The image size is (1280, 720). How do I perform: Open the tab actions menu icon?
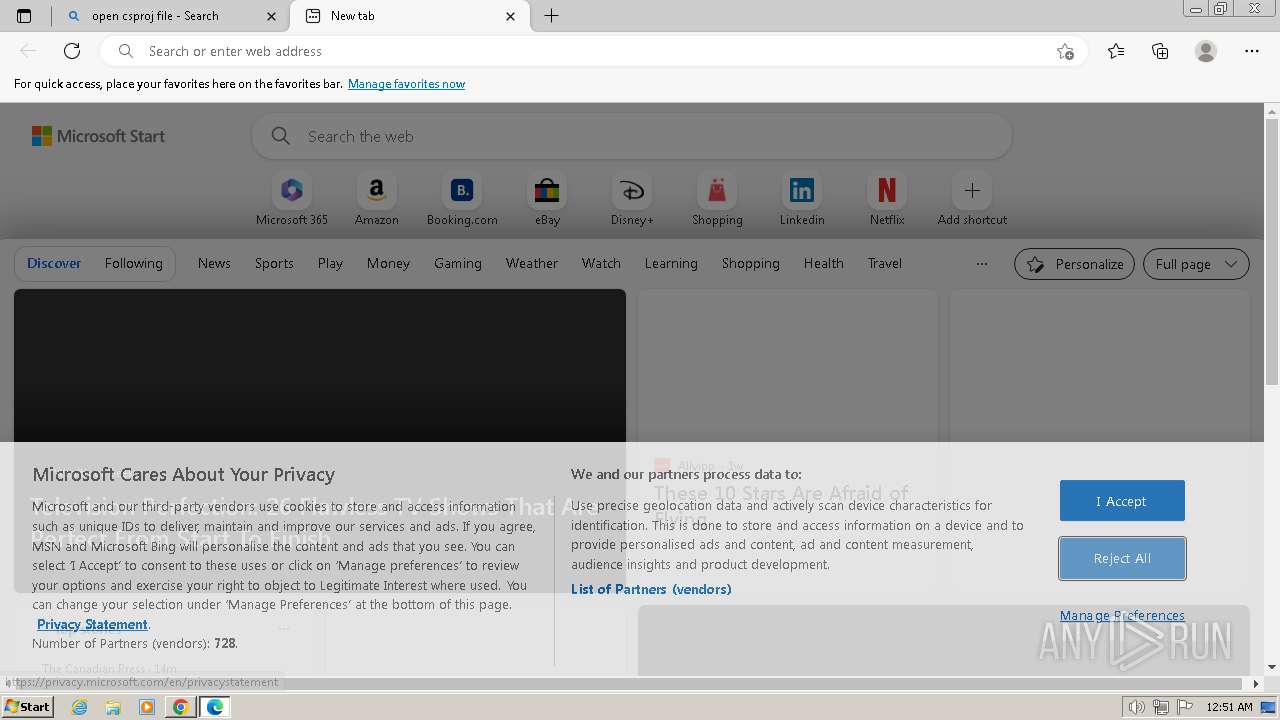pyautogui.click(x=24, y=16)
